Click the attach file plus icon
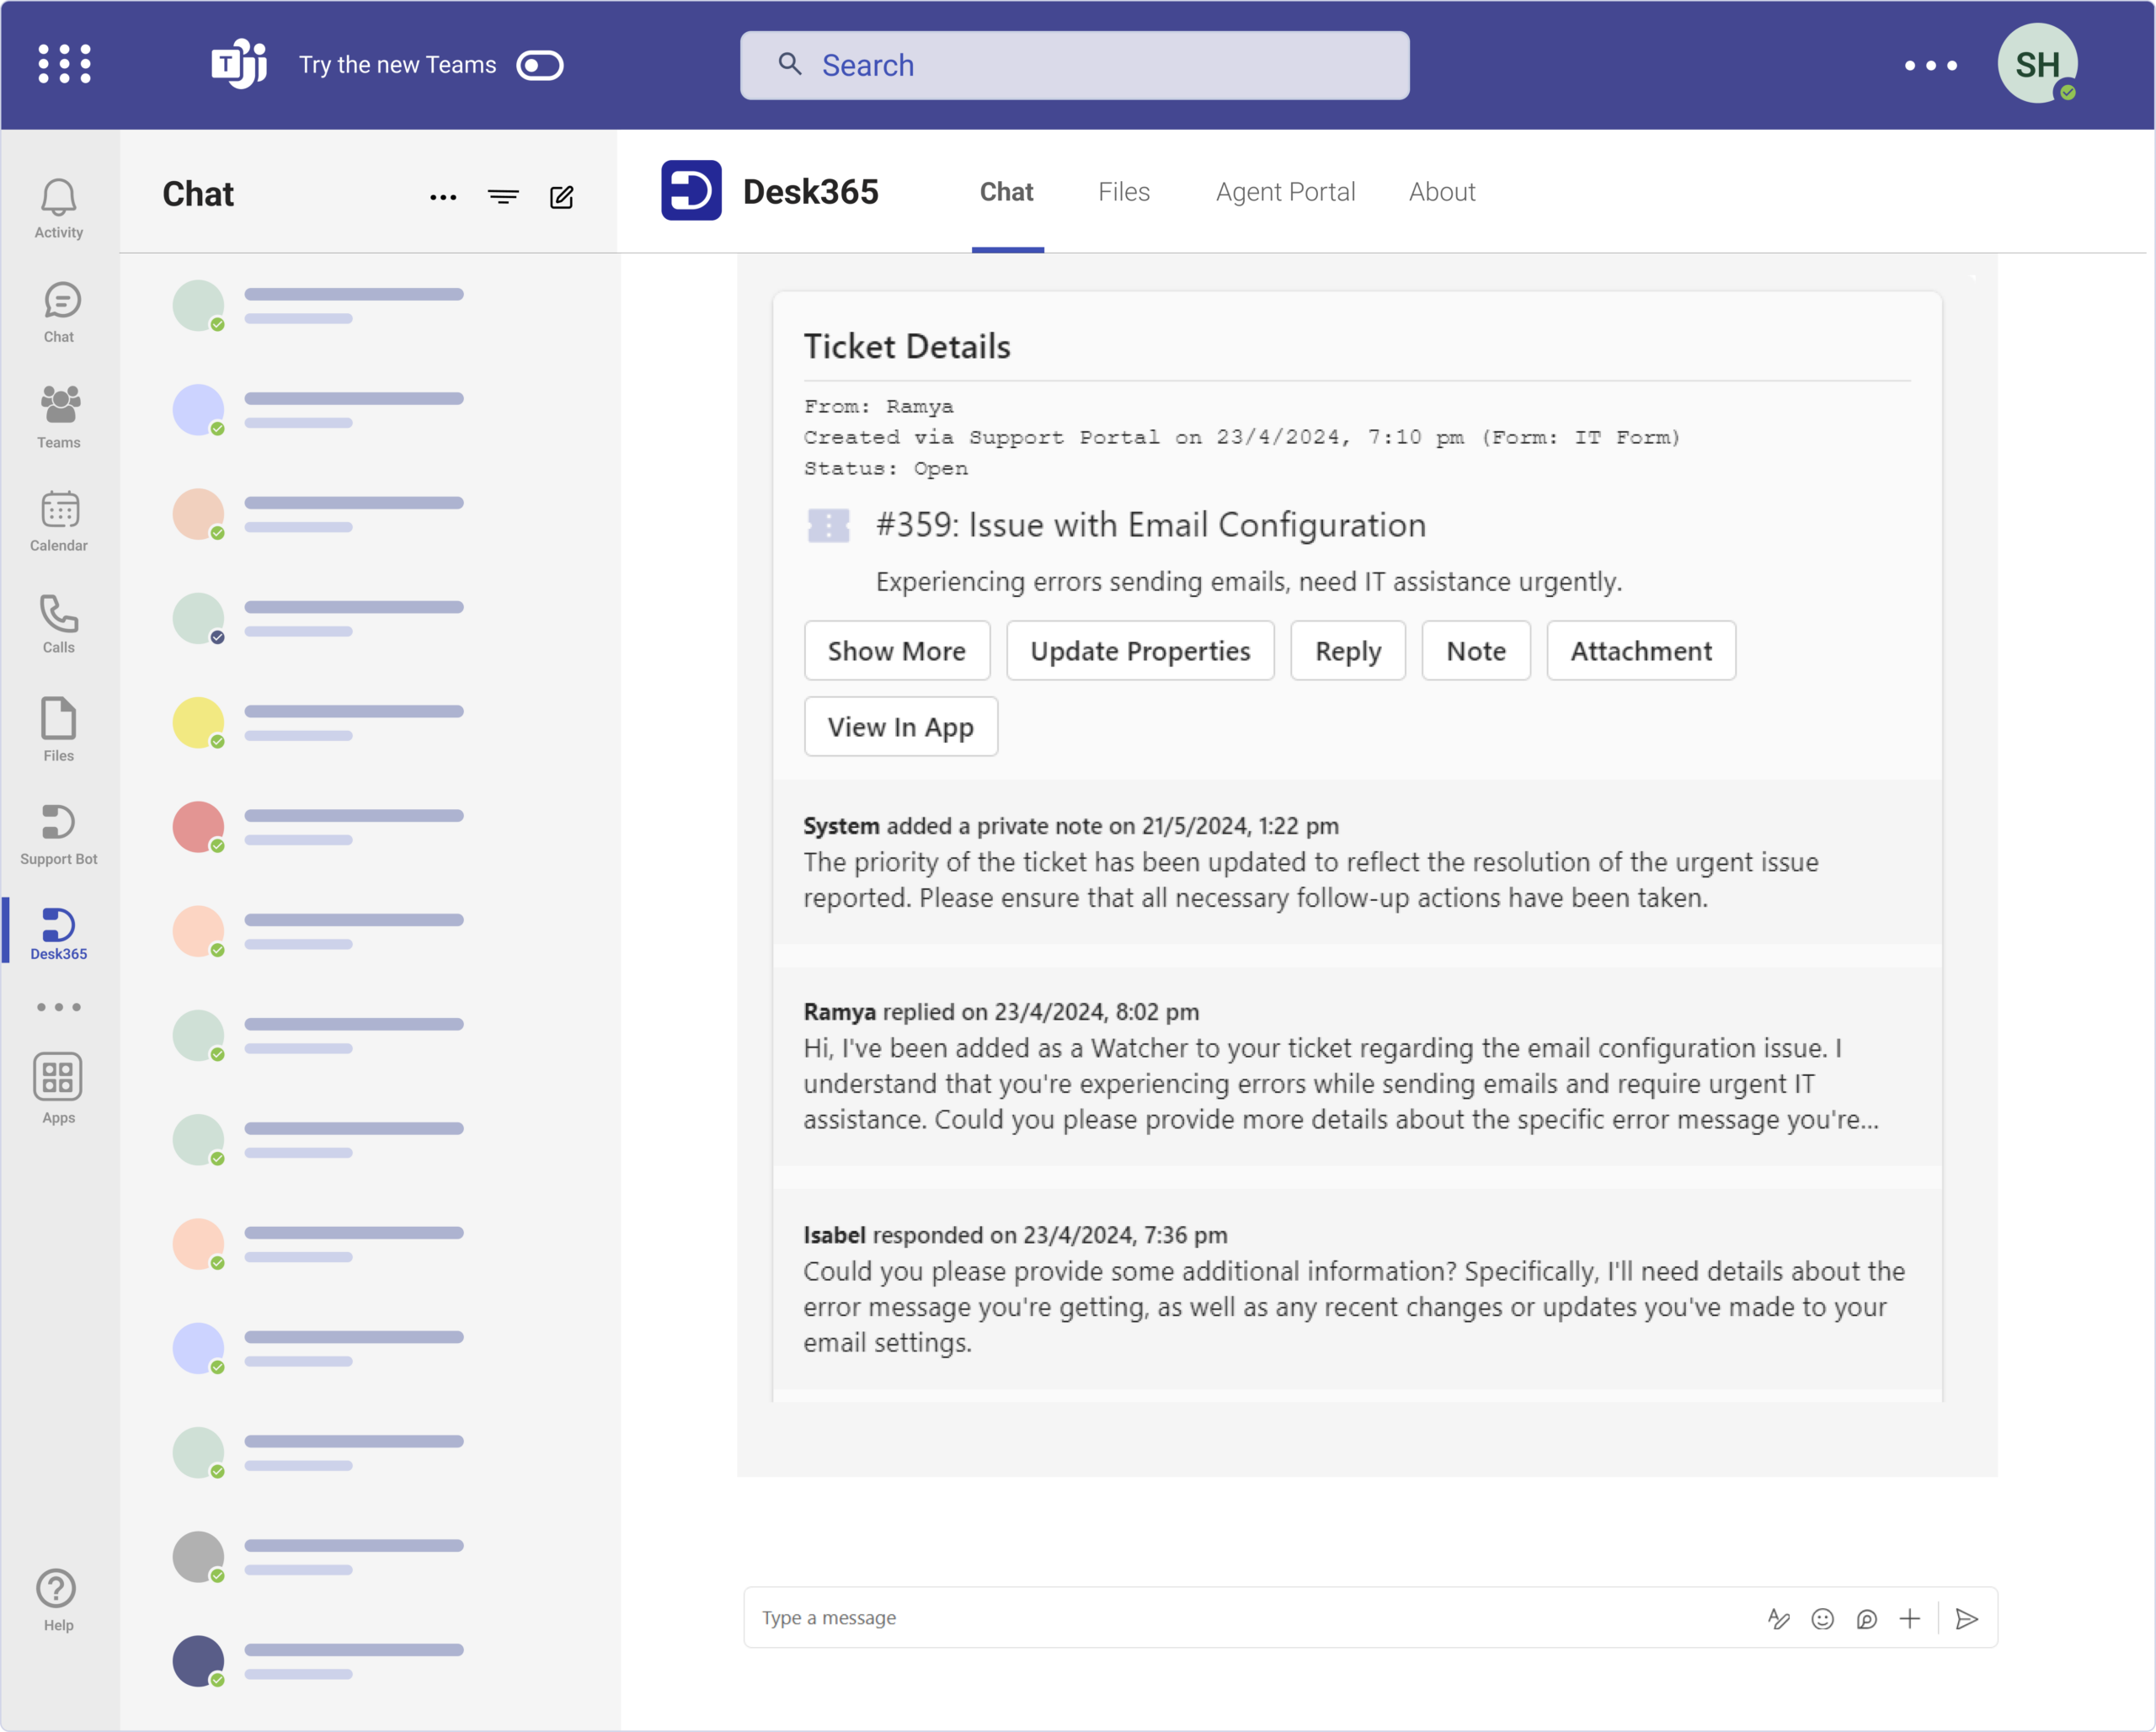The height and width of the screenshot is (1732, 2156). (x=1912, y=1617)
